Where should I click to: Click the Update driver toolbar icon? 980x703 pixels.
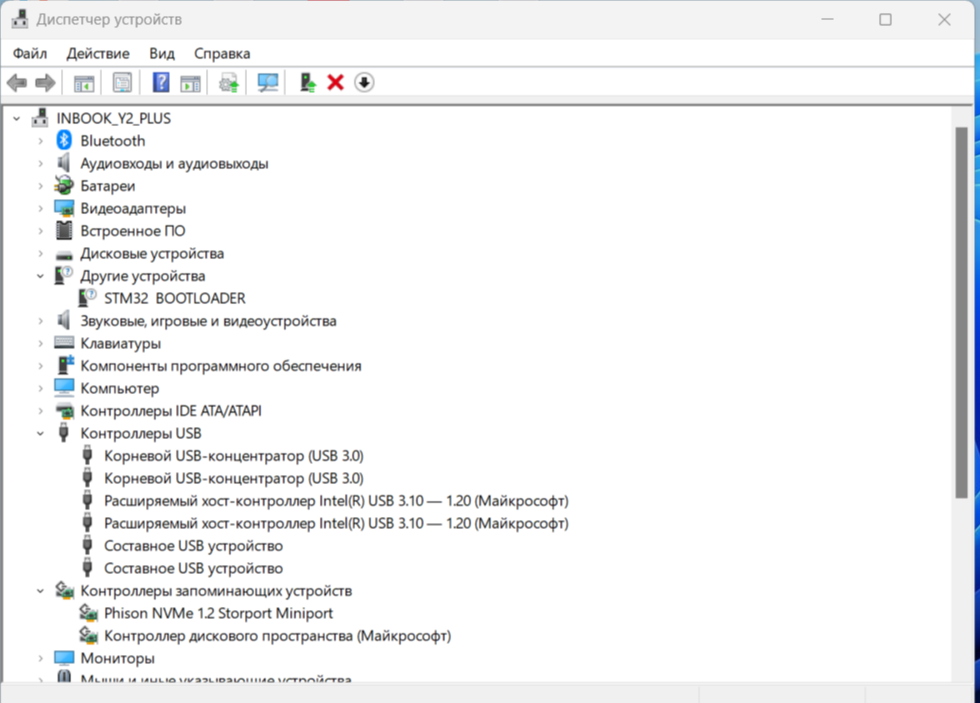pyautogui.click(x=229, y=82)
